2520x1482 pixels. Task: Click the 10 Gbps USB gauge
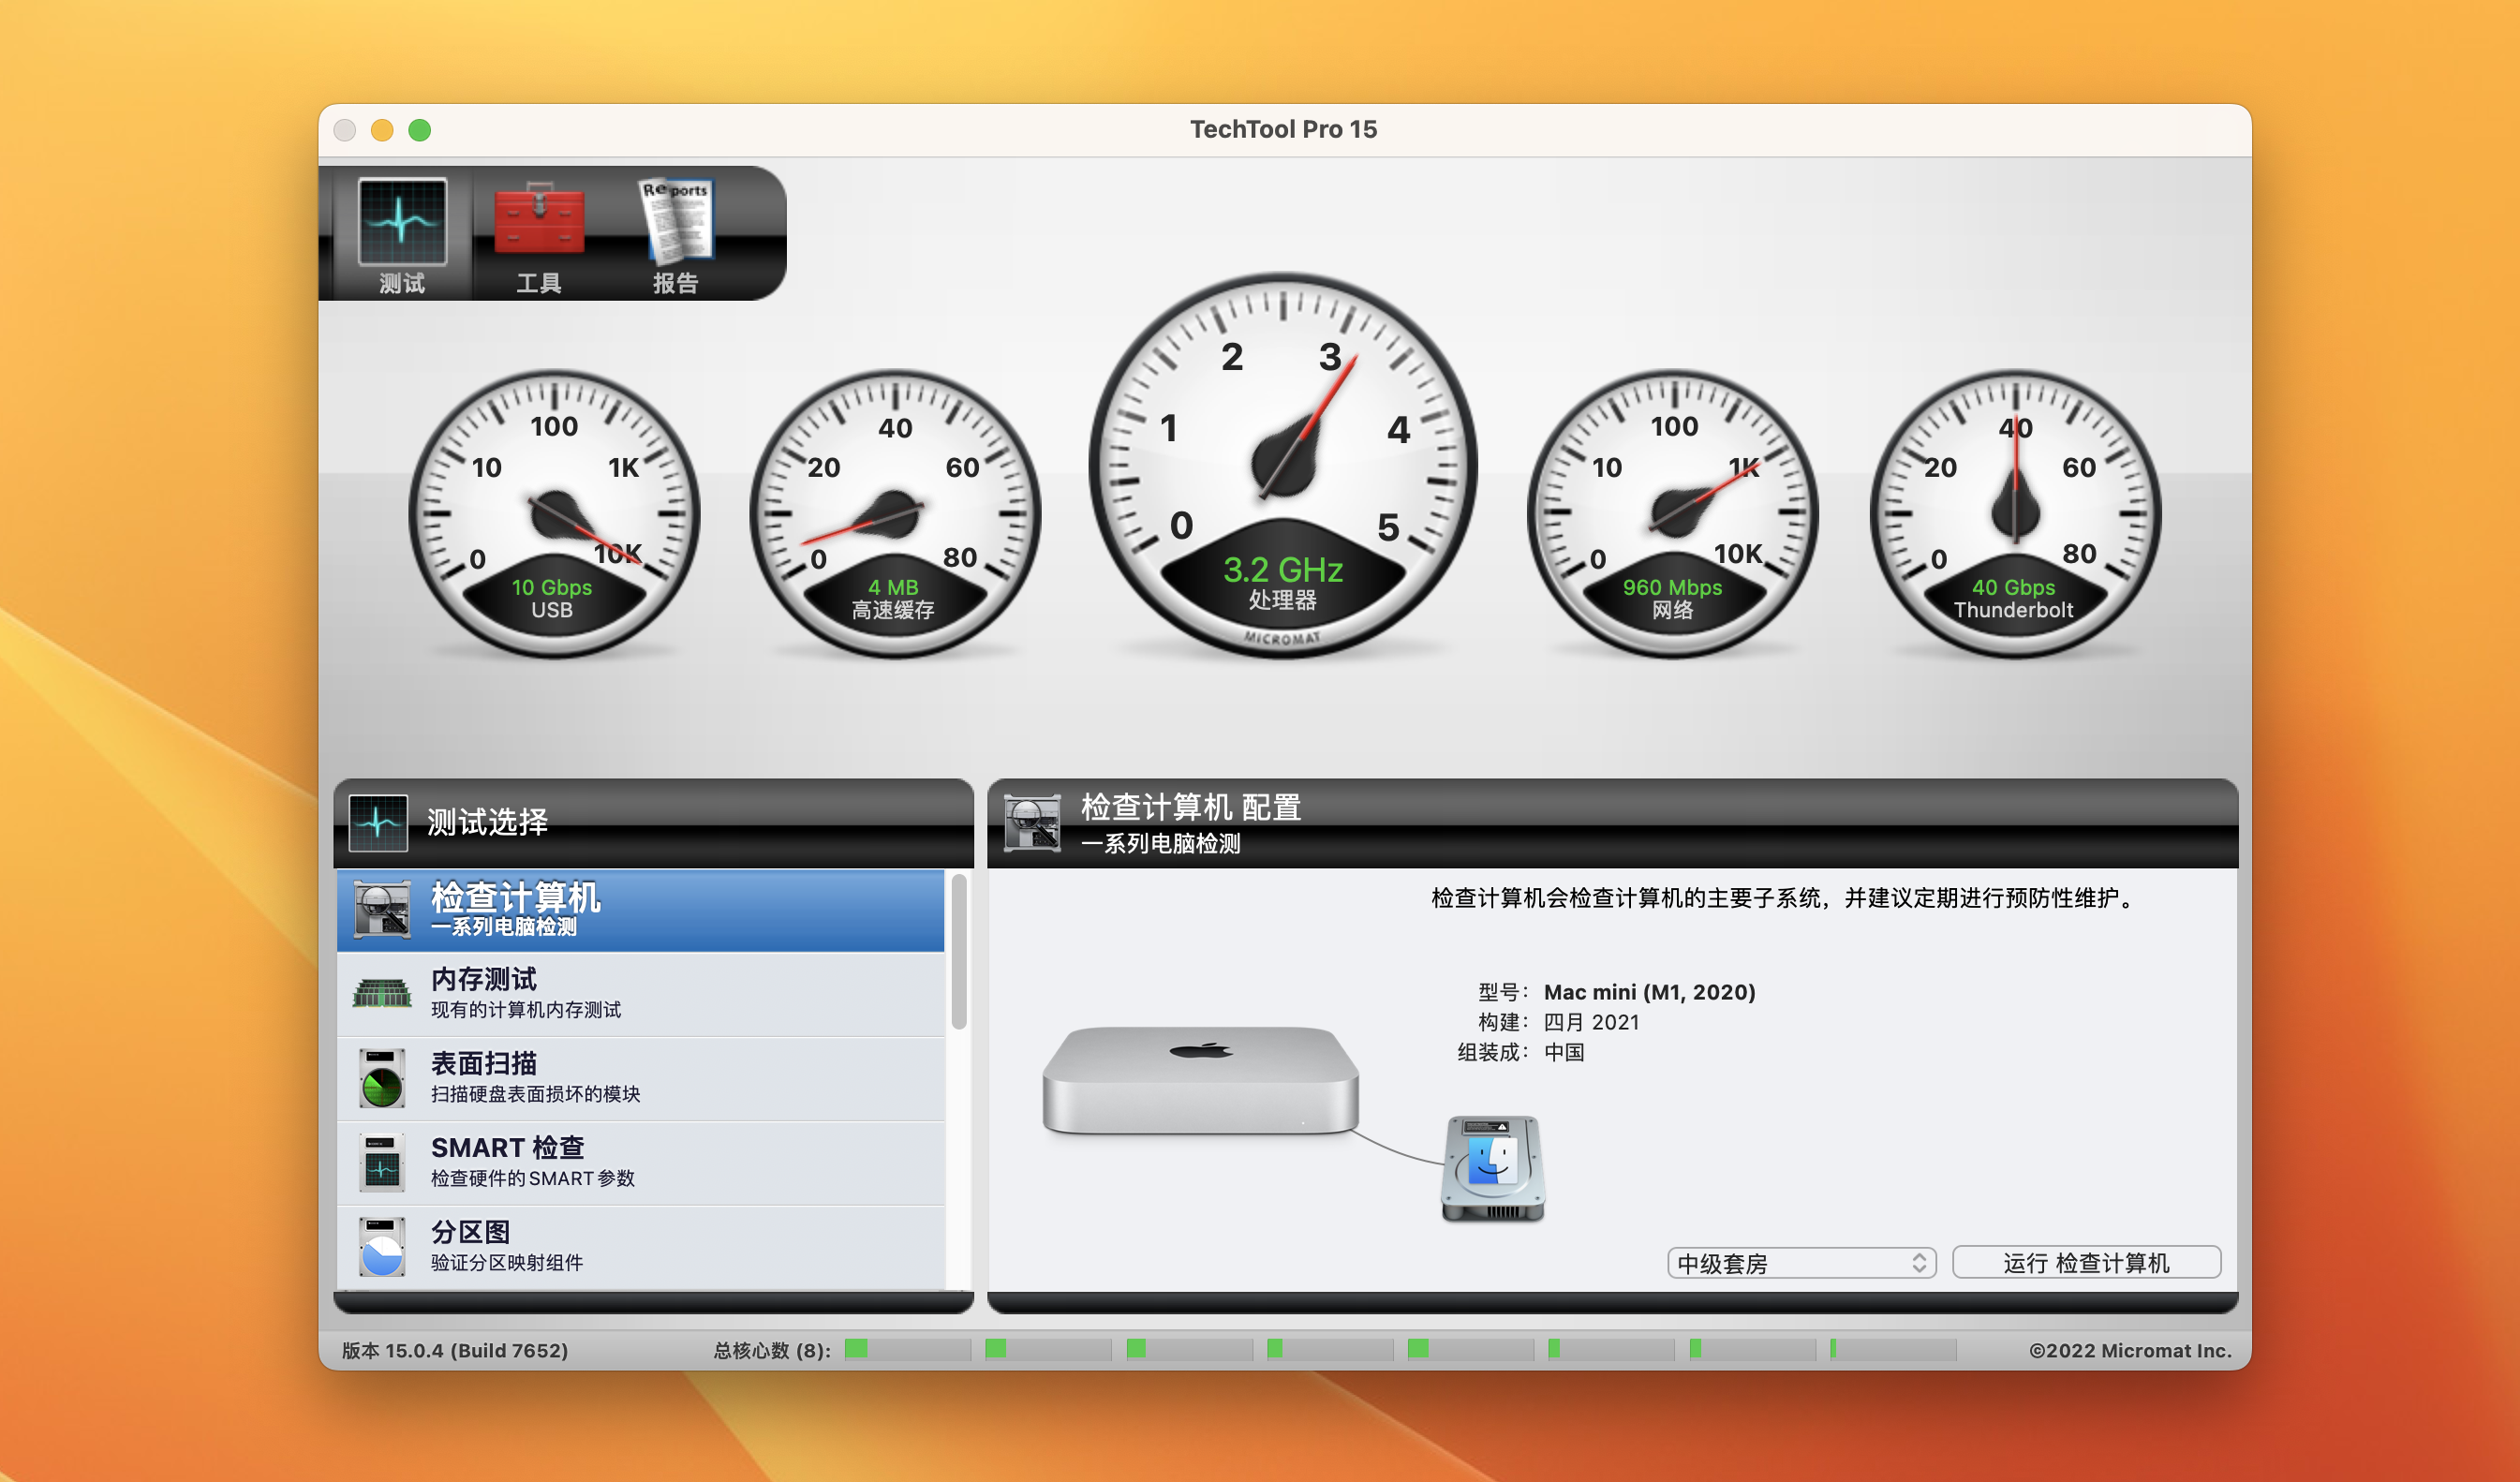[553, 514]
